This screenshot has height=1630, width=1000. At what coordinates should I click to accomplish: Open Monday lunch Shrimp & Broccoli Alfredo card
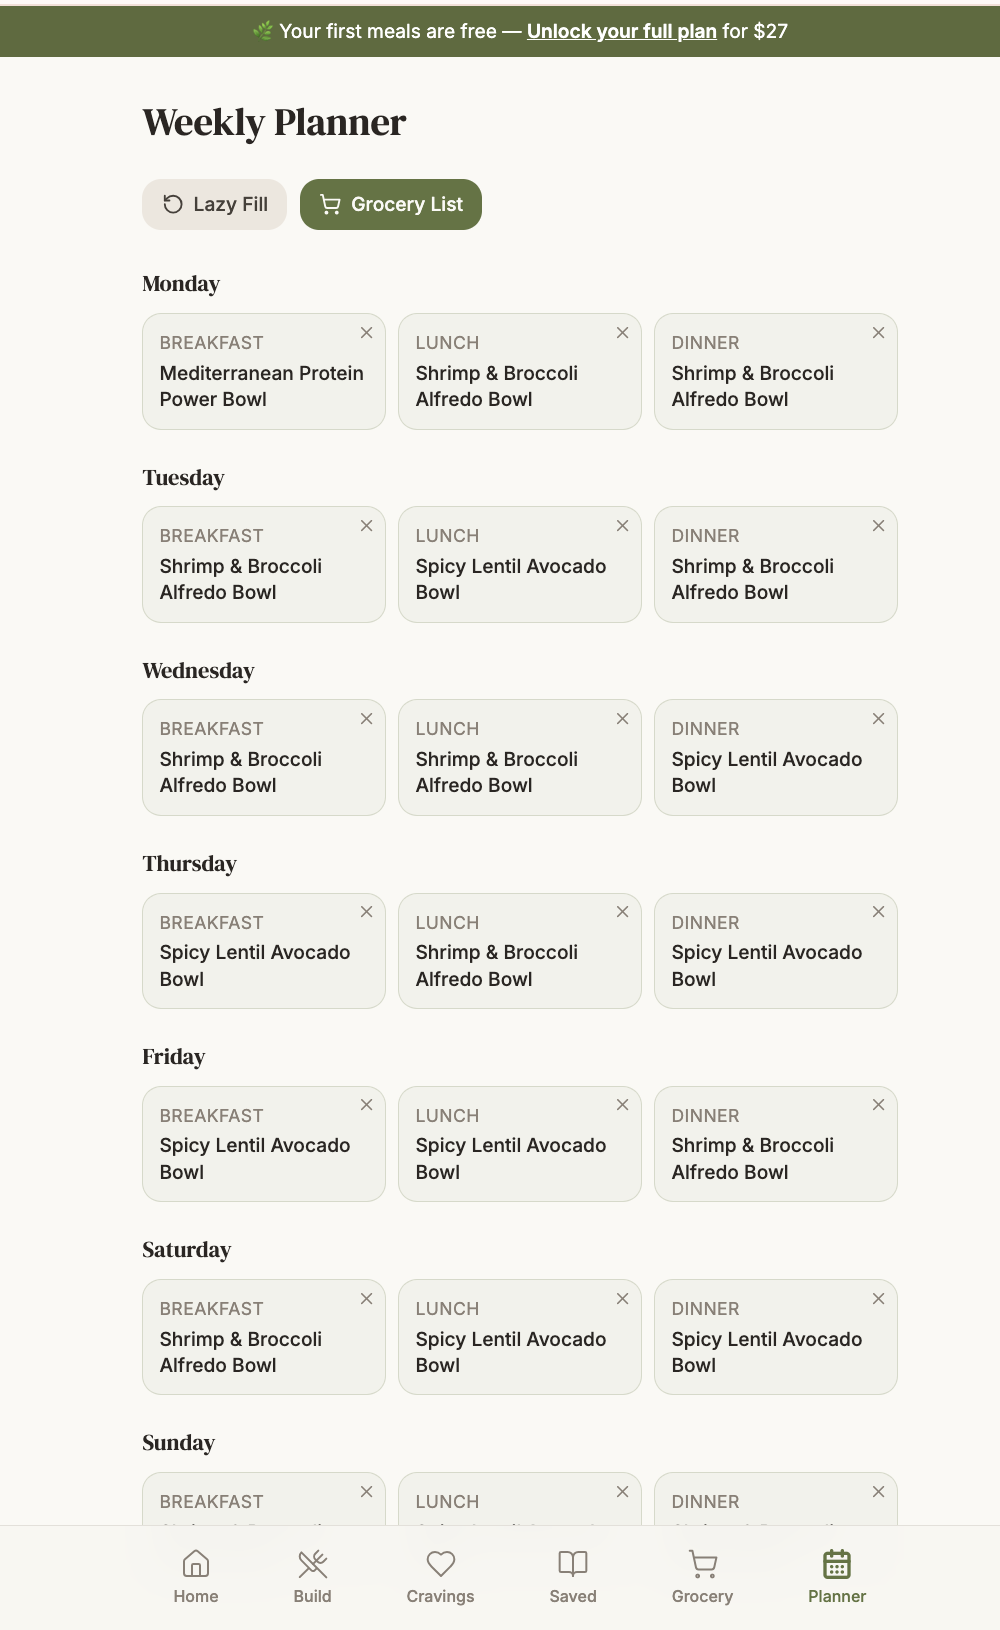point(520,372)
